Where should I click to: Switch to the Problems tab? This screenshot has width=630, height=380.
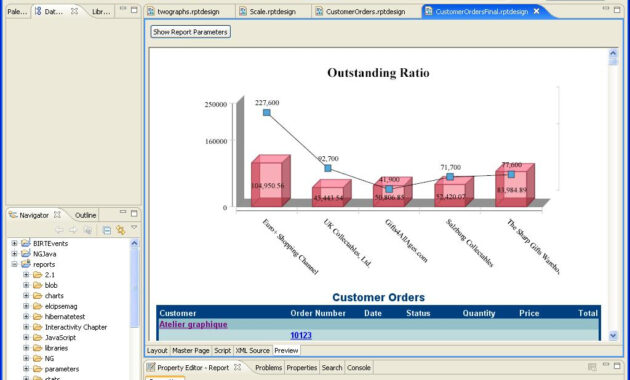269,368
